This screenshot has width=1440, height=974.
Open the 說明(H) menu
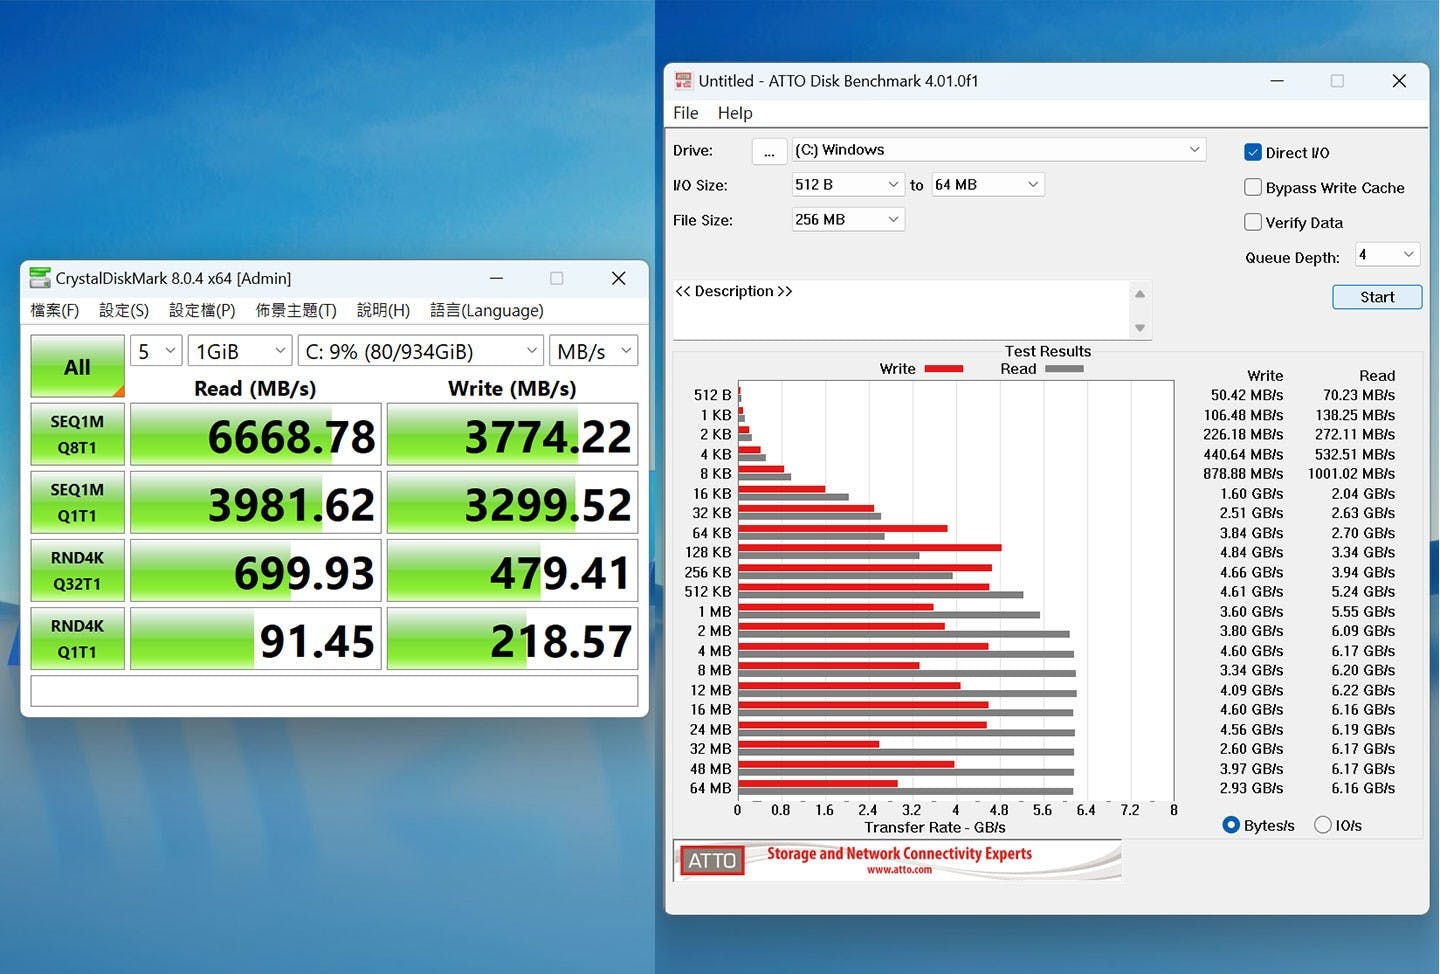click(383, 310)
